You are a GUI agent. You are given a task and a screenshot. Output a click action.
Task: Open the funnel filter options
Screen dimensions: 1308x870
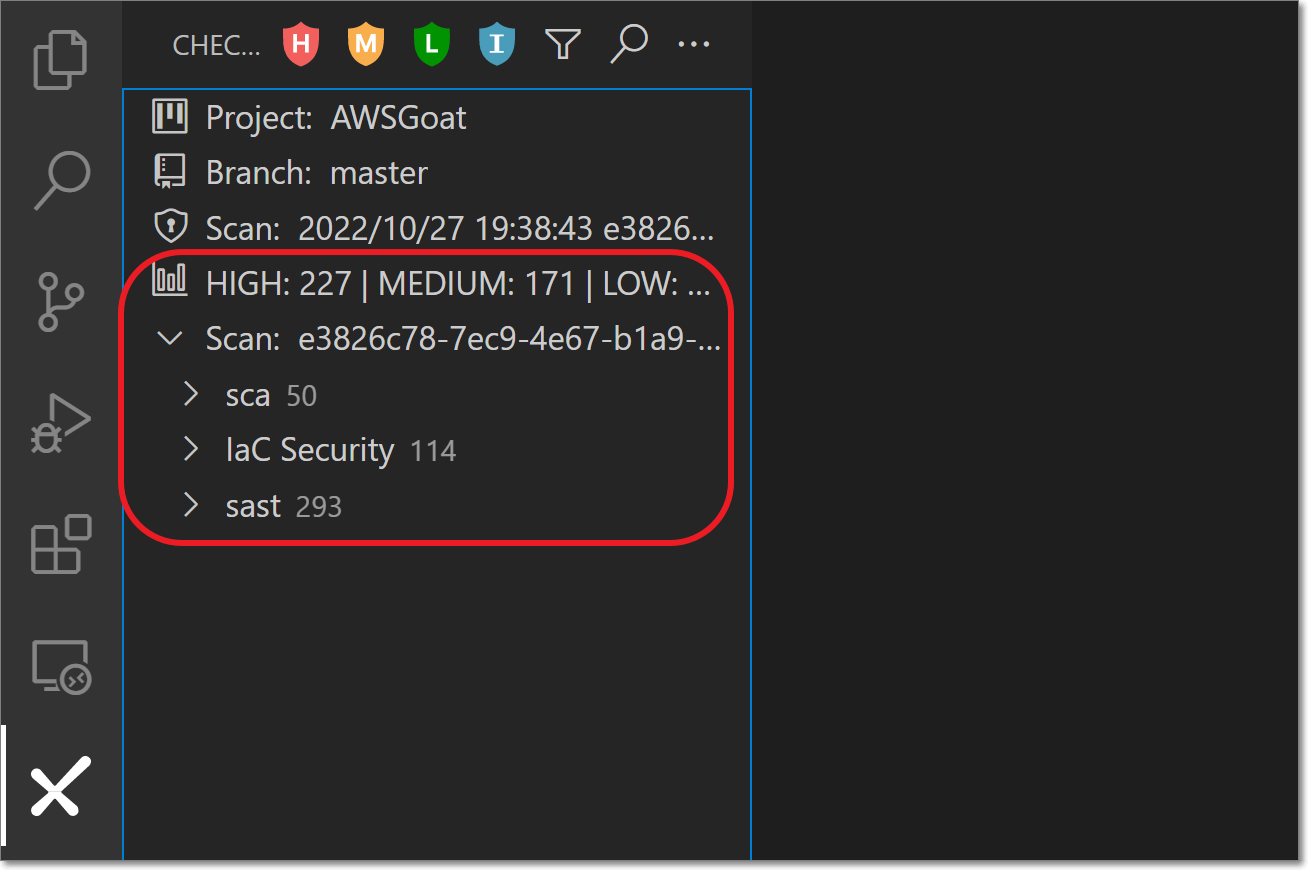[x=562, y=45]
